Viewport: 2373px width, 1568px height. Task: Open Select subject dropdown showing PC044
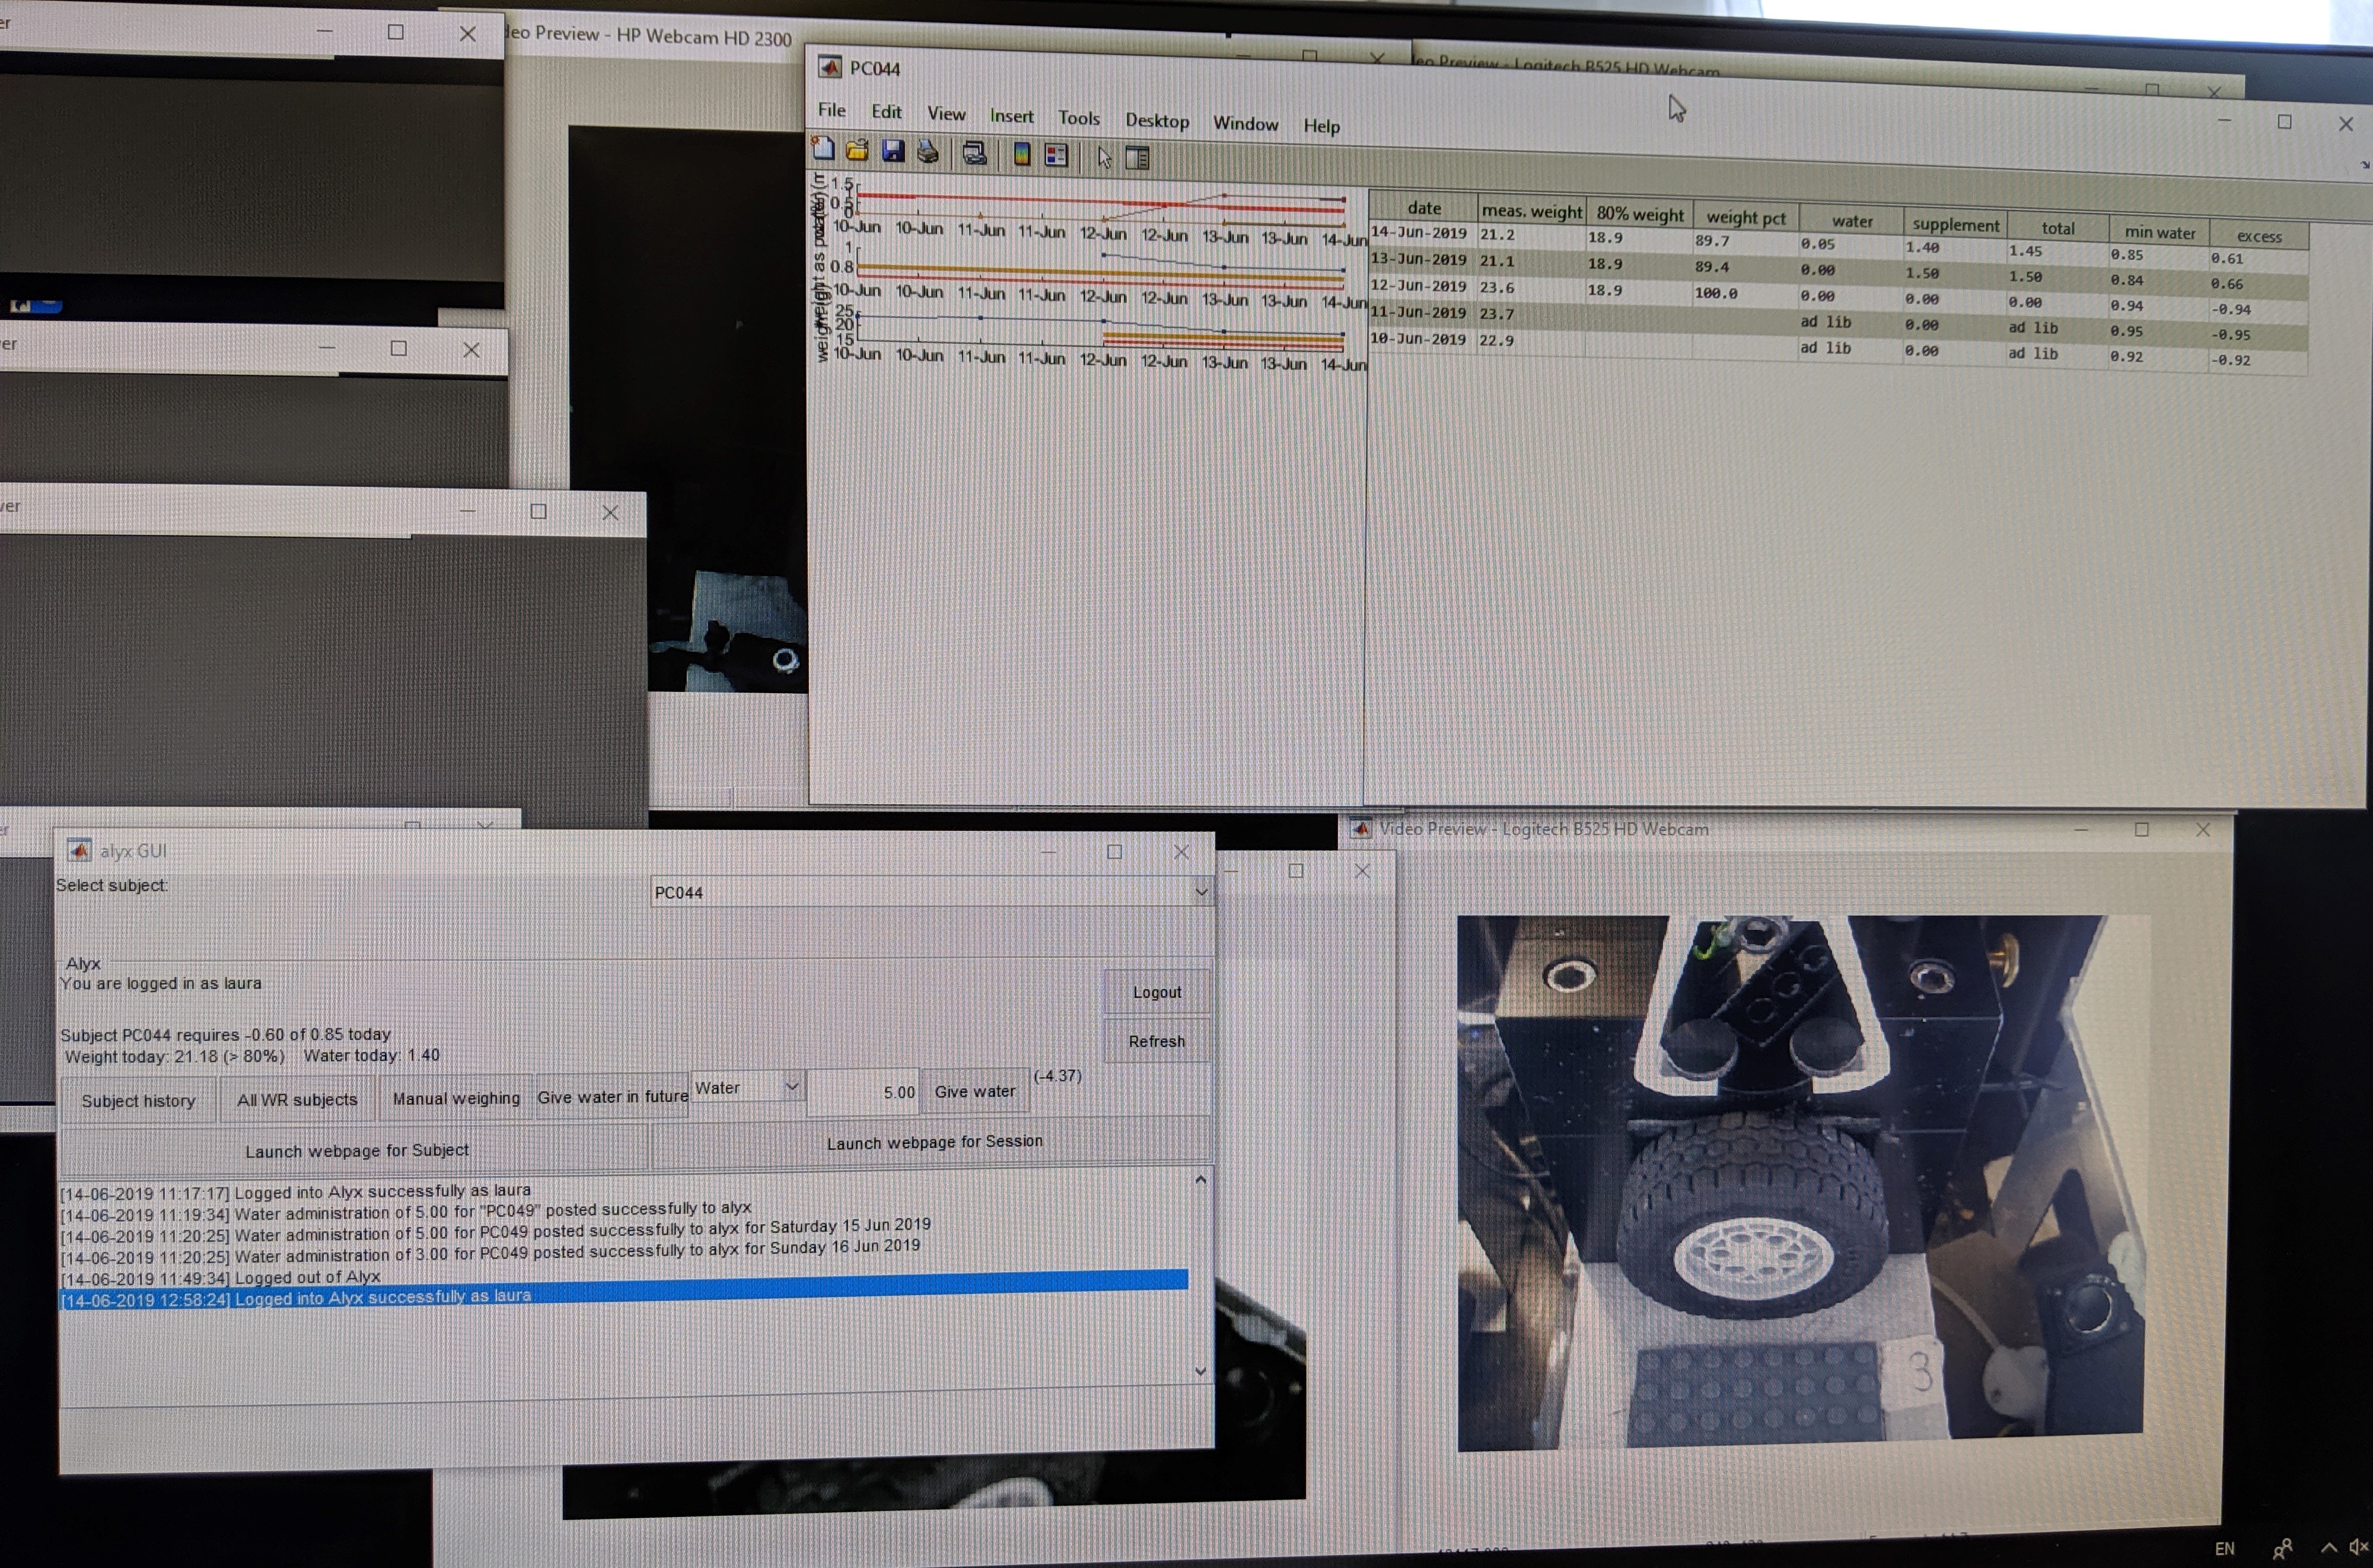931,892
